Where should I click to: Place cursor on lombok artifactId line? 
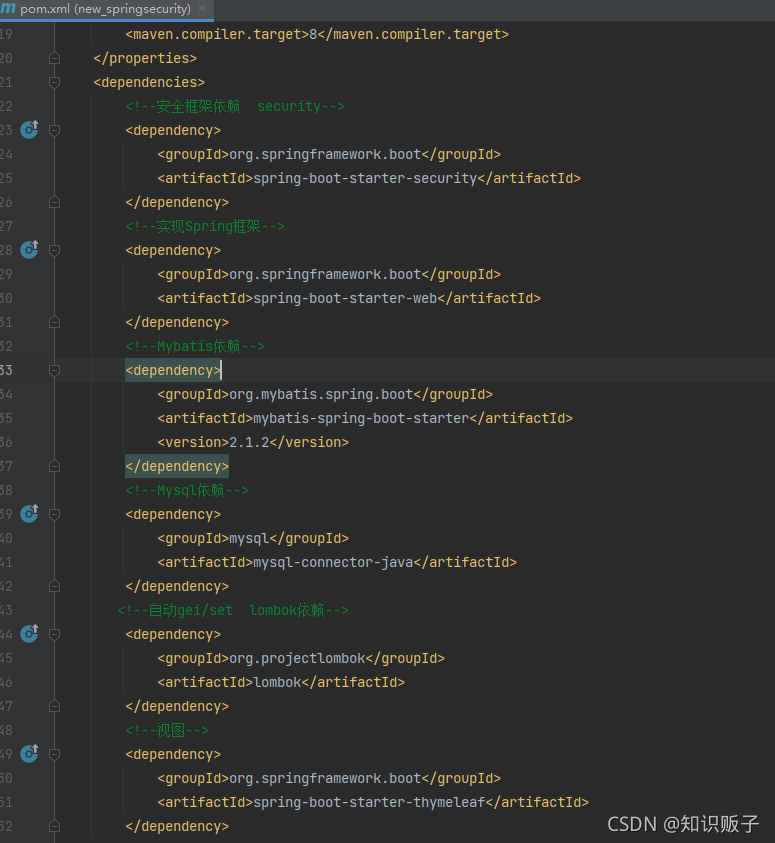[x=281, y=682]
